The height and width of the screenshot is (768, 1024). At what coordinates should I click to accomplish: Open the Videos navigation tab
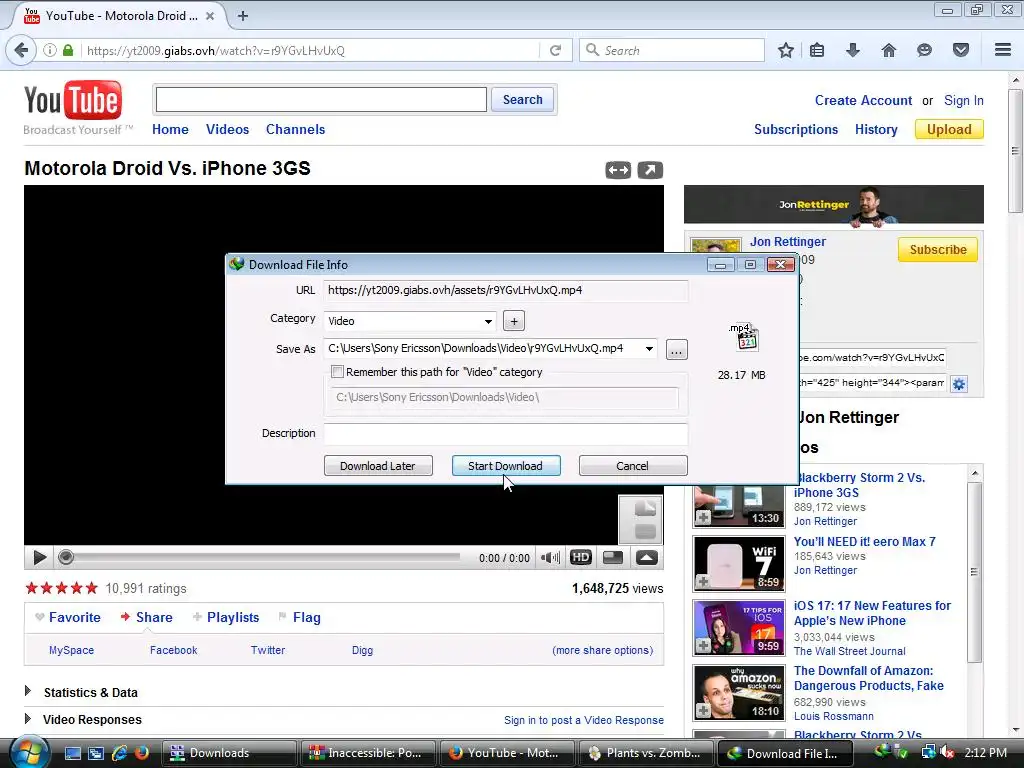click(x=227, y=129)
